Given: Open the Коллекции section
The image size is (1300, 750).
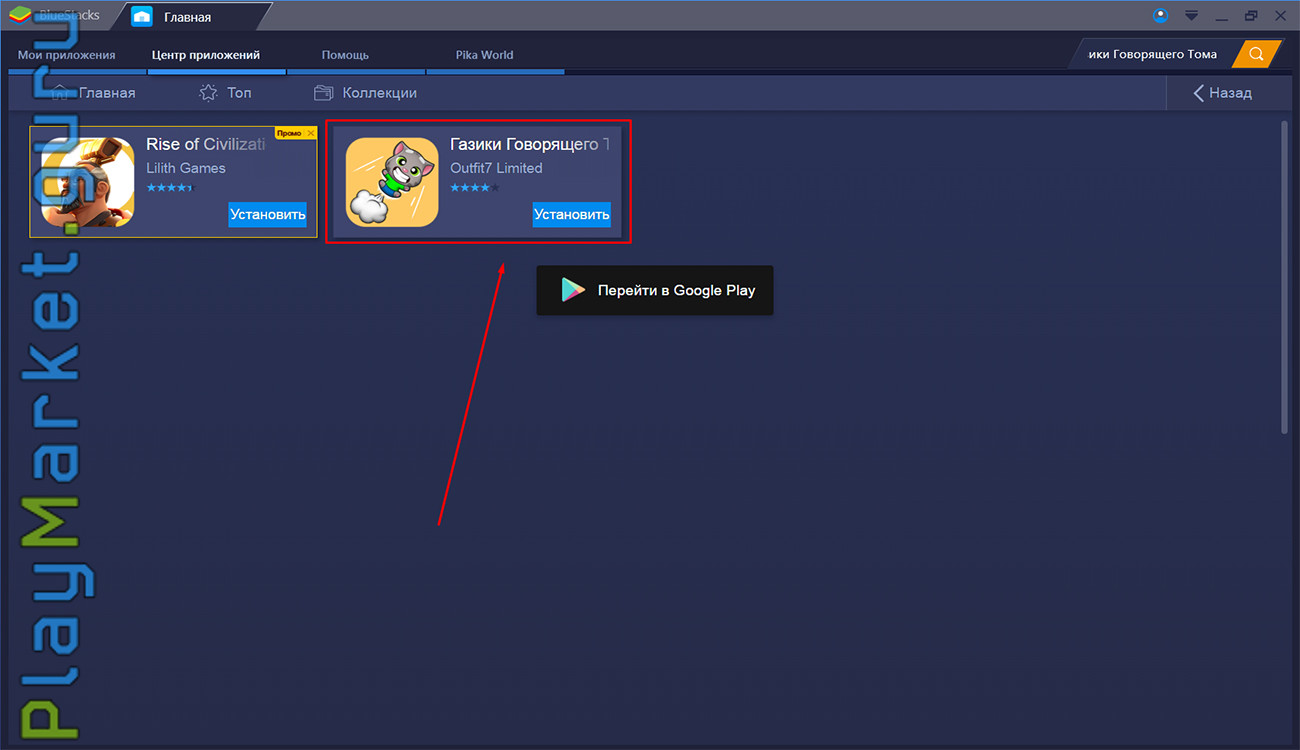Looking at the screenshot, I should (x=365, y=93).
